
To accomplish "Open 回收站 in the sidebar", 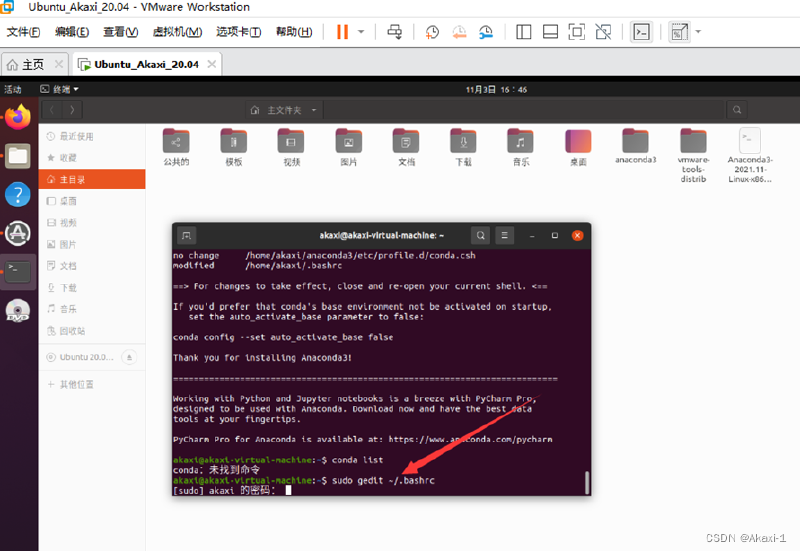I will [x=92, y=331].
